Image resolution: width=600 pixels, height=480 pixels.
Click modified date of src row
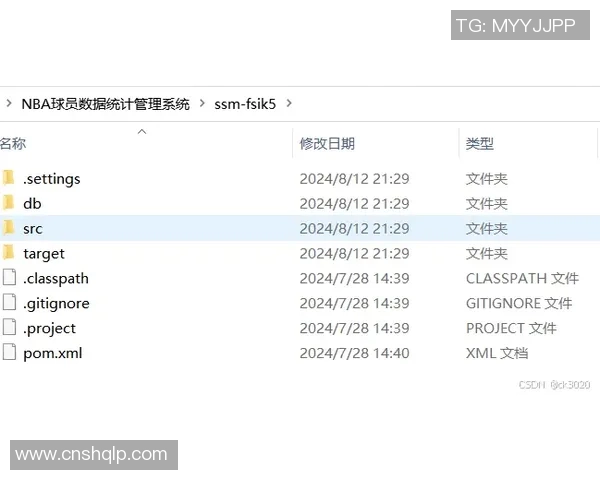point(354,229)
